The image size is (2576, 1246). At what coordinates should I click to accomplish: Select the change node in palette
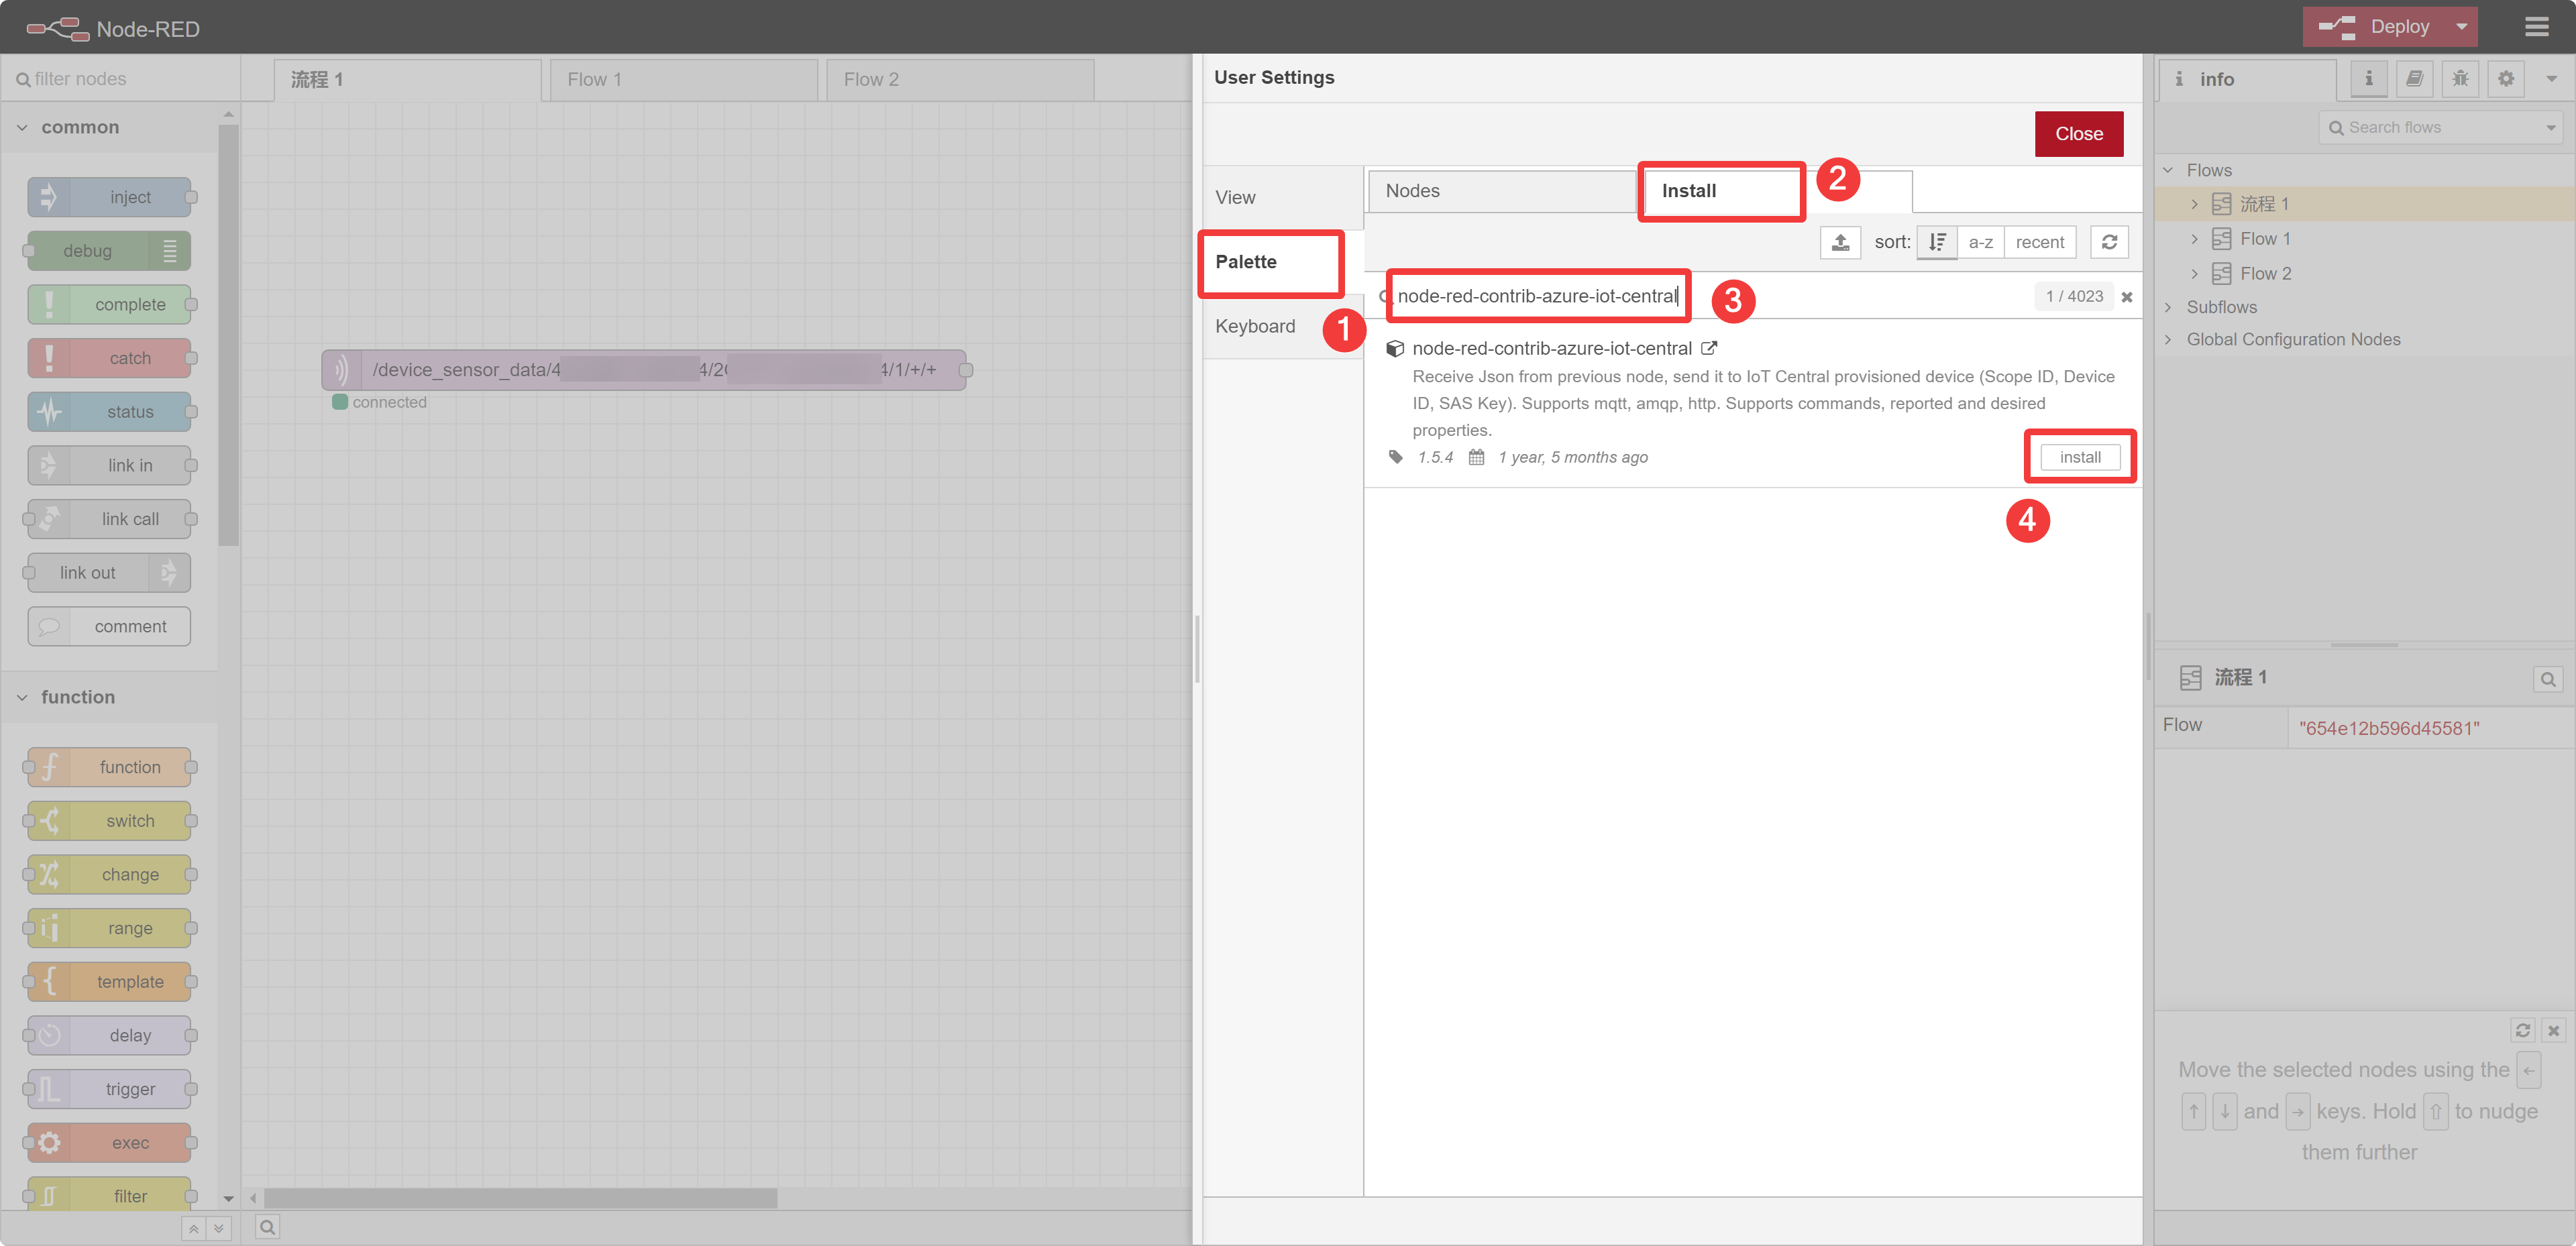(110, 874)
